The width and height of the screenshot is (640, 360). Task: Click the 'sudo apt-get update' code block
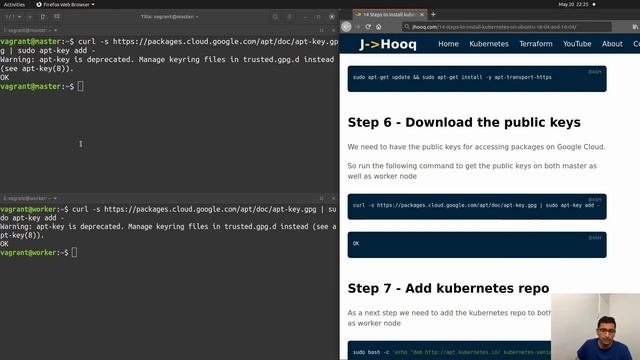477,78
